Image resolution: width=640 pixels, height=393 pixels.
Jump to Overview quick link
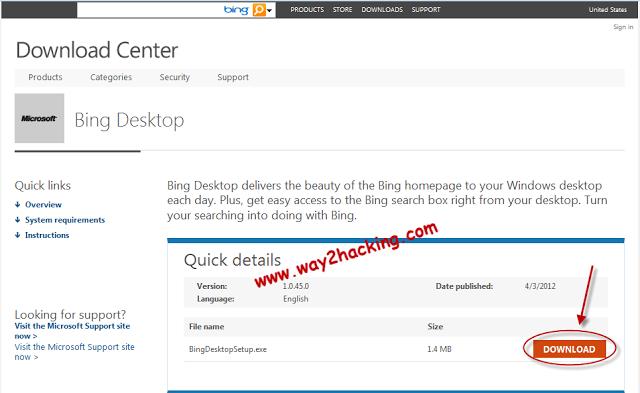click(x=43, y=204)
